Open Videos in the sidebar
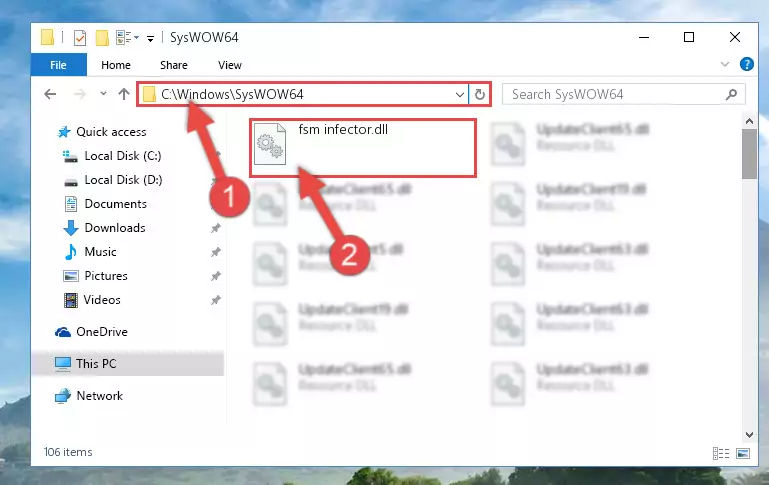This screenshot has width=769, height=485. tap(92, 300)
